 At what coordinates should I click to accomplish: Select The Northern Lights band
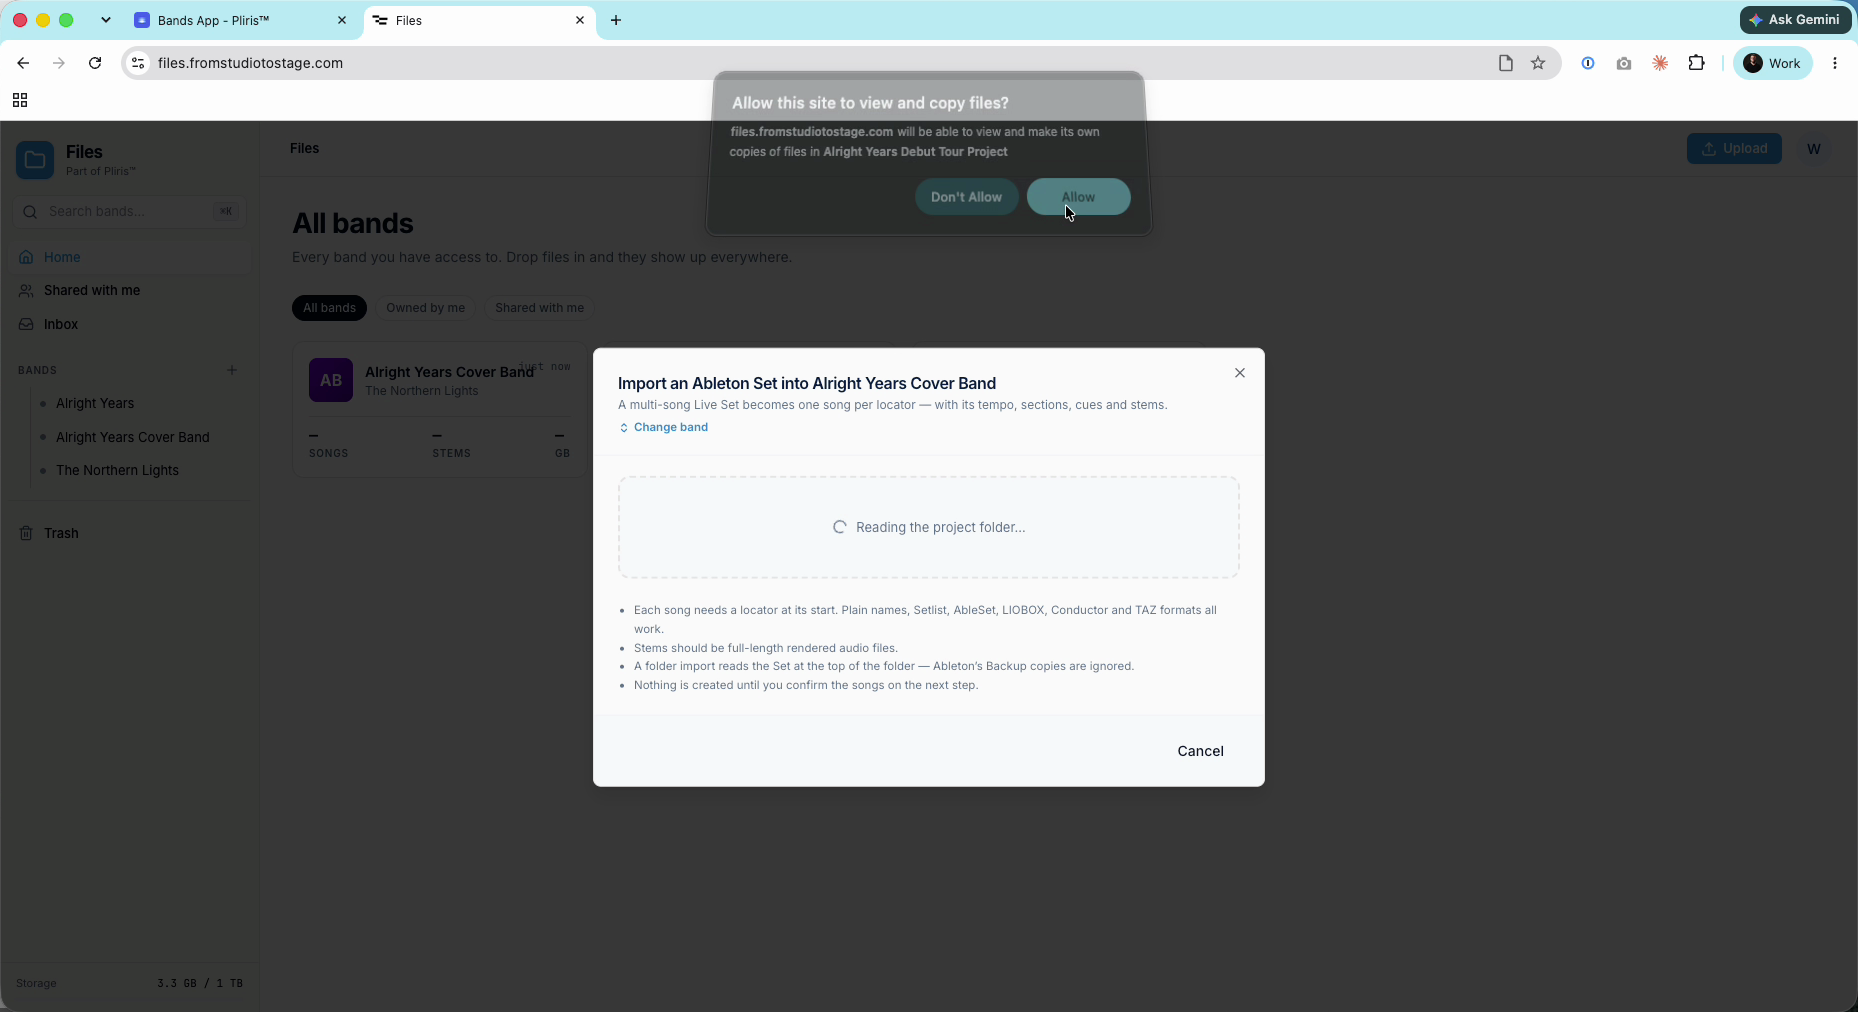coord(117,470)
